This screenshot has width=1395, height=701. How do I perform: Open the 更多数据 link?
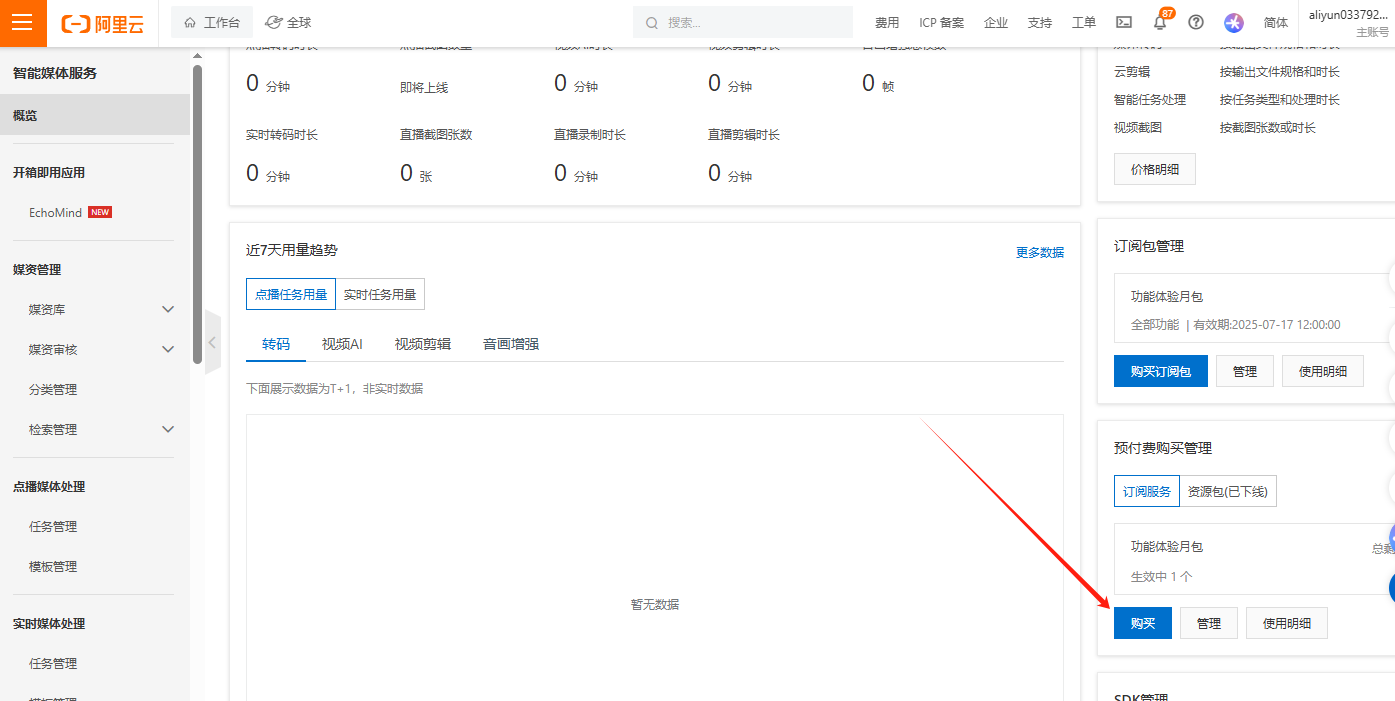[1040, 253]
